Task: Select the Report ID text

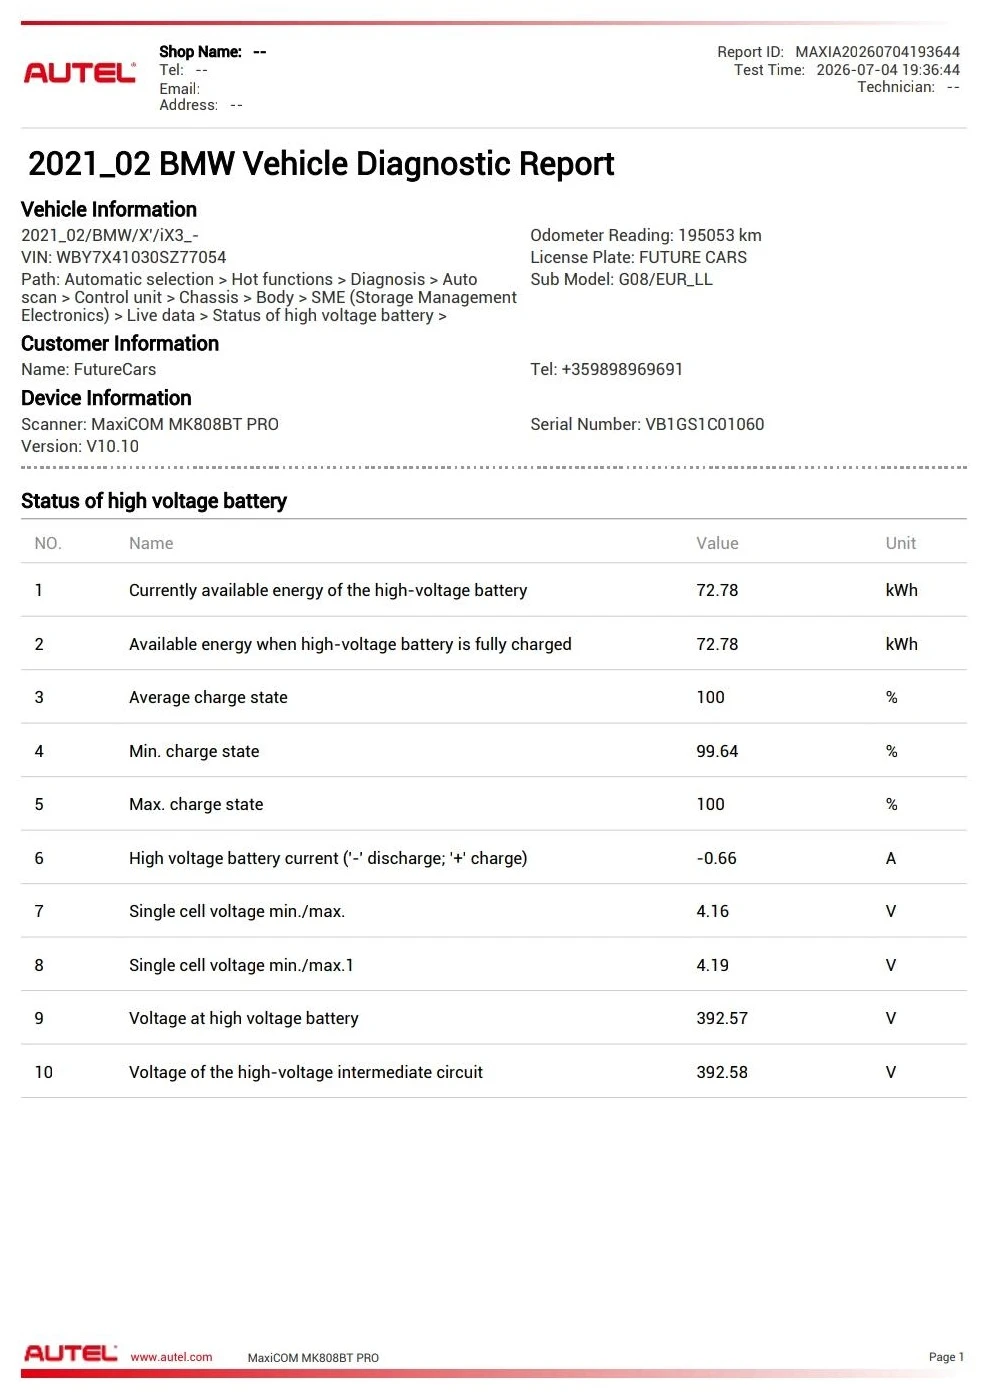Action: click(838, 52)
